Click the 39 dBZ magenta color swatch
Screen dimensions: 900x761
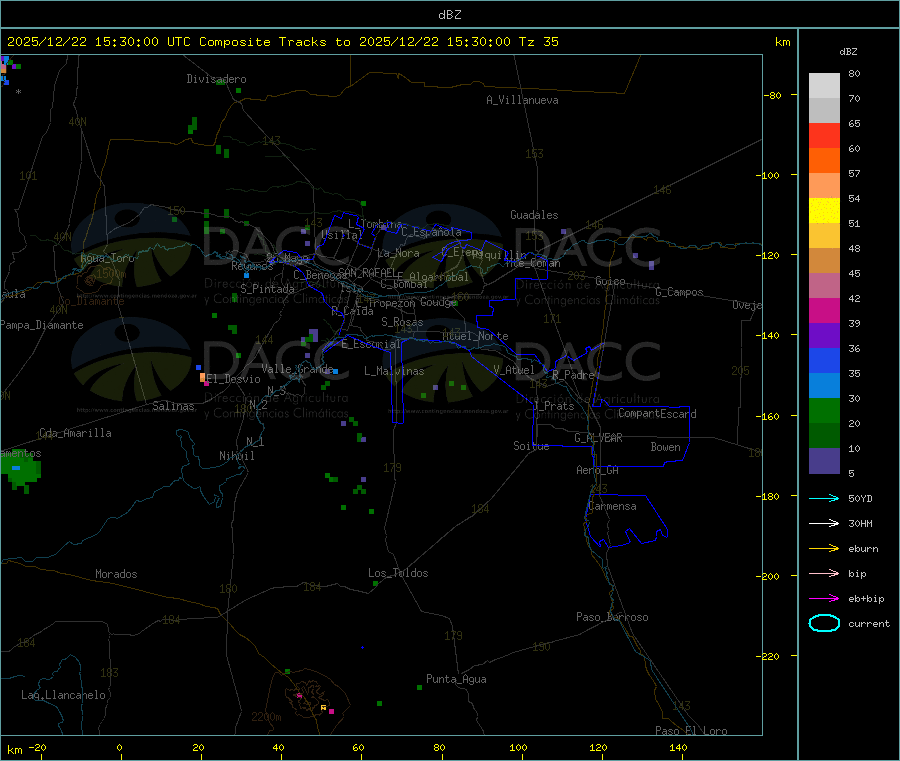pos(824,310)
